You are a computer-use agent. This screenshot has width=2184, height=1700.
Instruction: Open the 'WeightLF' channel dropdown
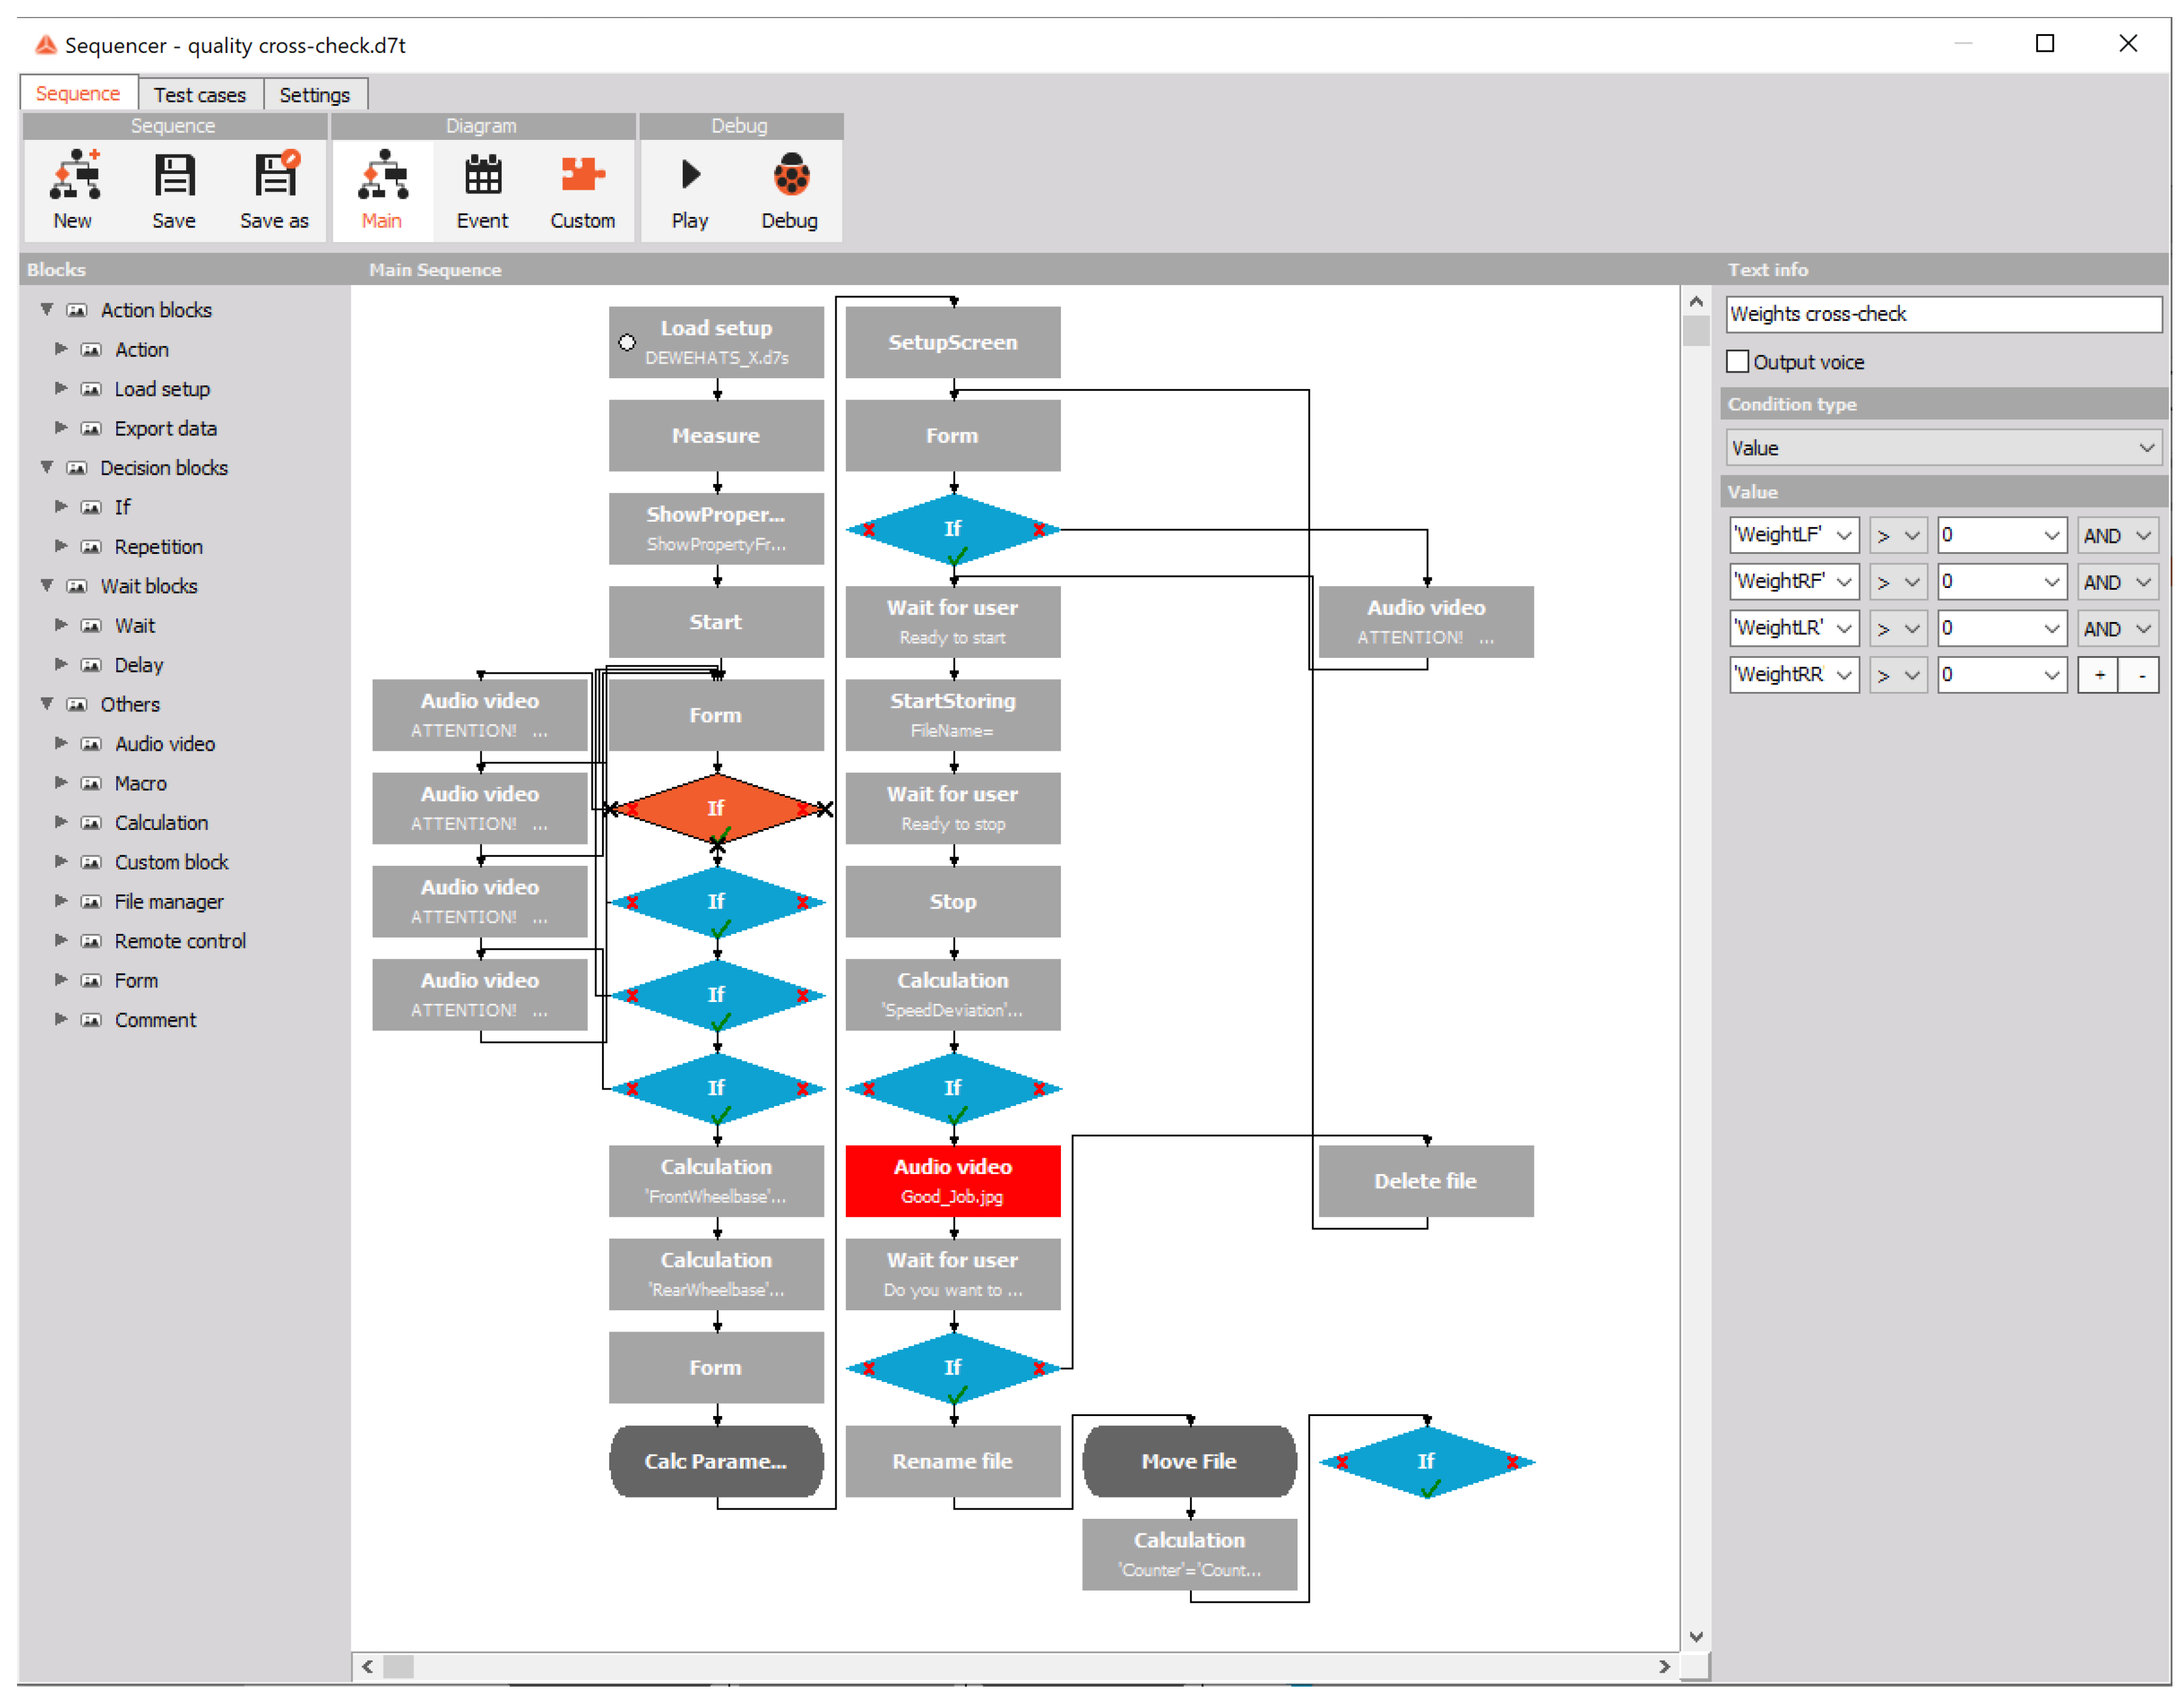pyautogui.click(x=1844, y=536)
